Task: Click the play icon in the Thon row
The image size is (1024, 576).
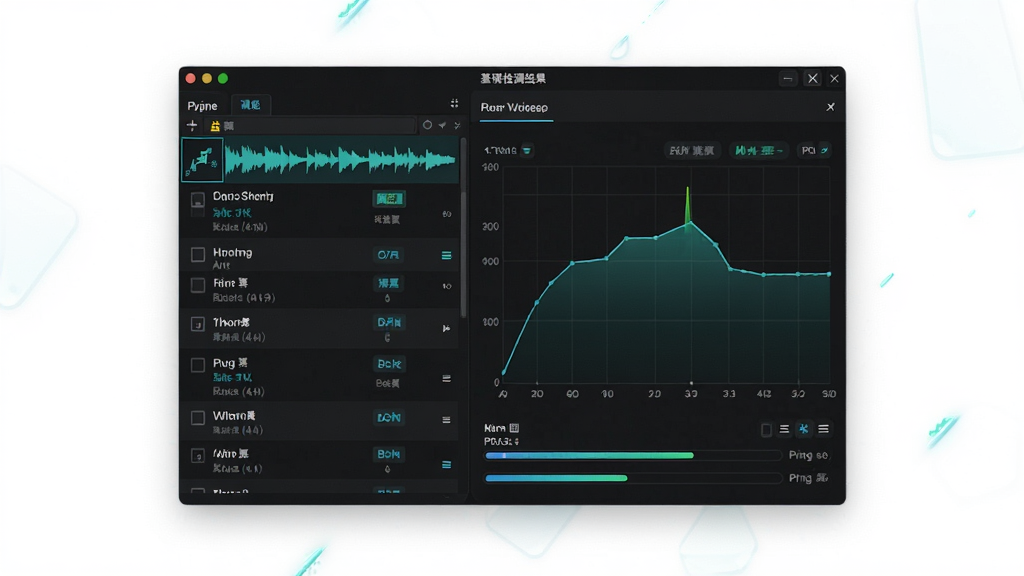Action: pyautogui.click(x=447, y=328)
